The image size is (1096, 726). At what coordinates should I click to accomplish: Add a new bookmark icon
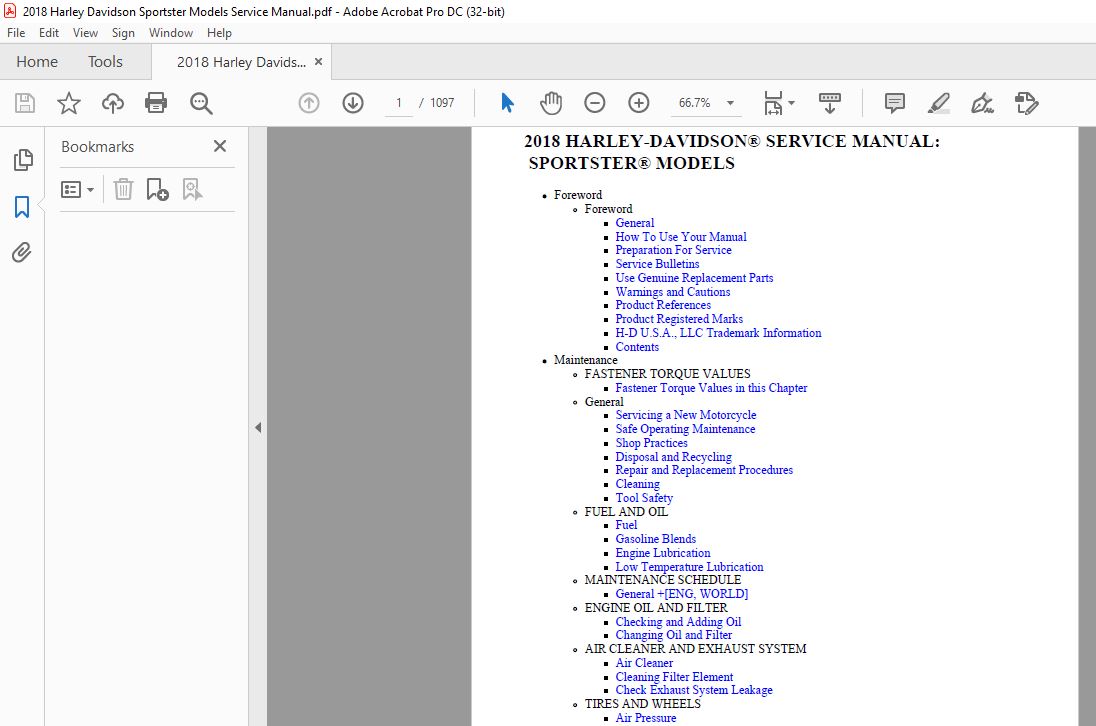(157, 189)
